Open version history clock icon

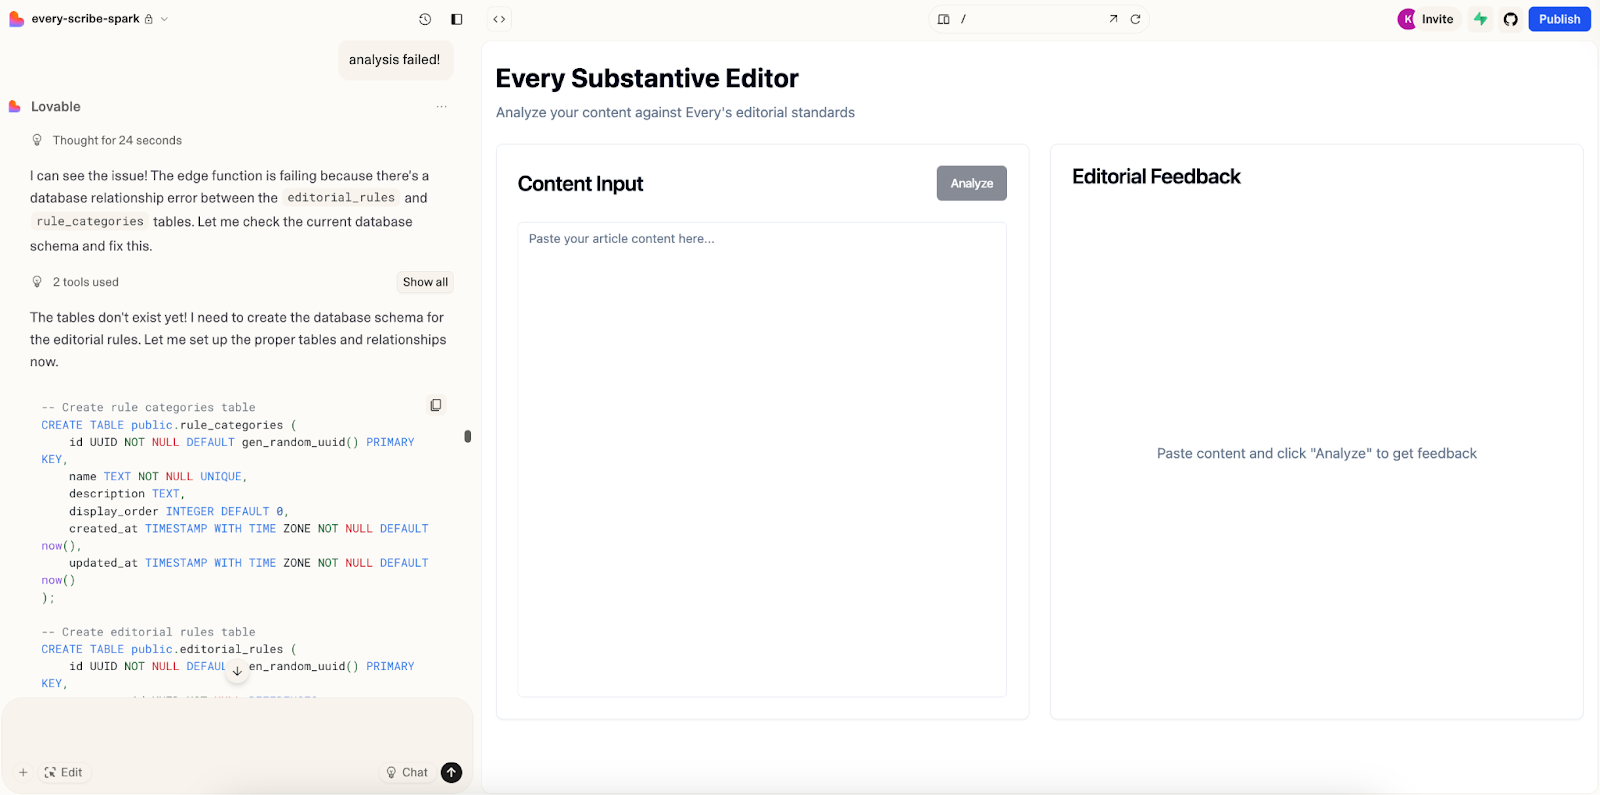coord(425,19)
